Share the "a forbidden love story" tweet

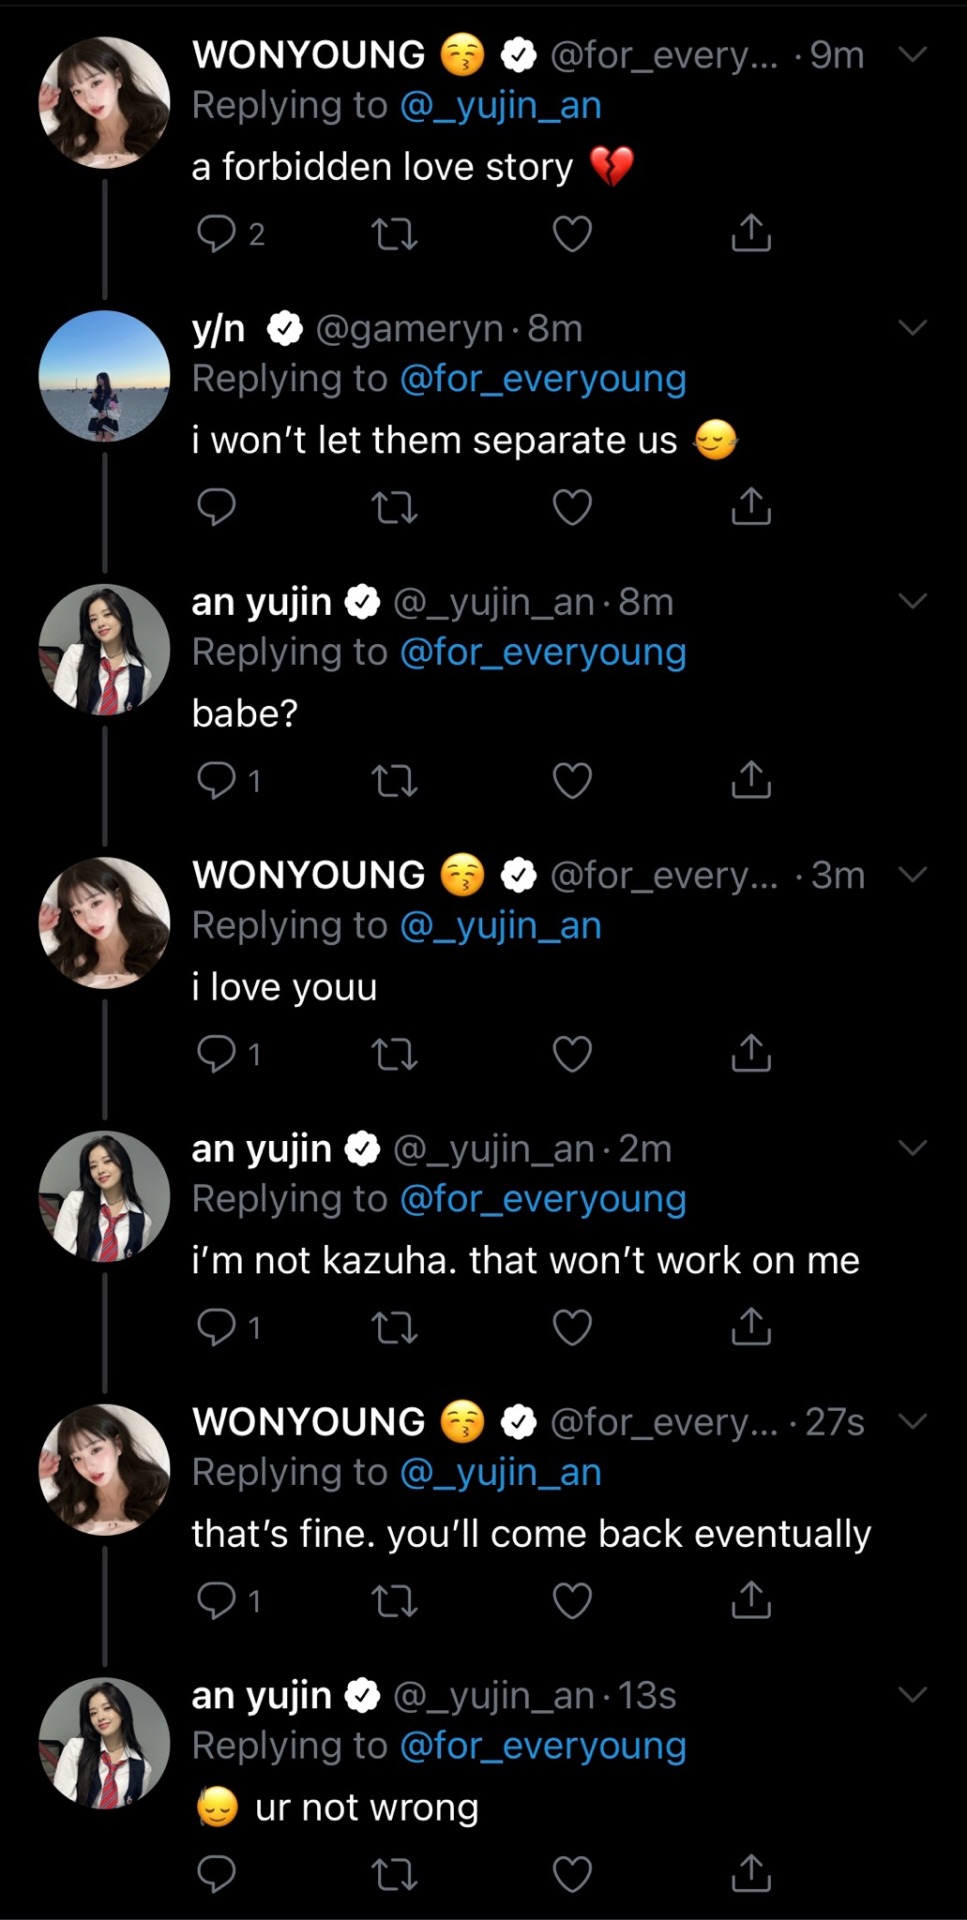[x=751, y=234]
